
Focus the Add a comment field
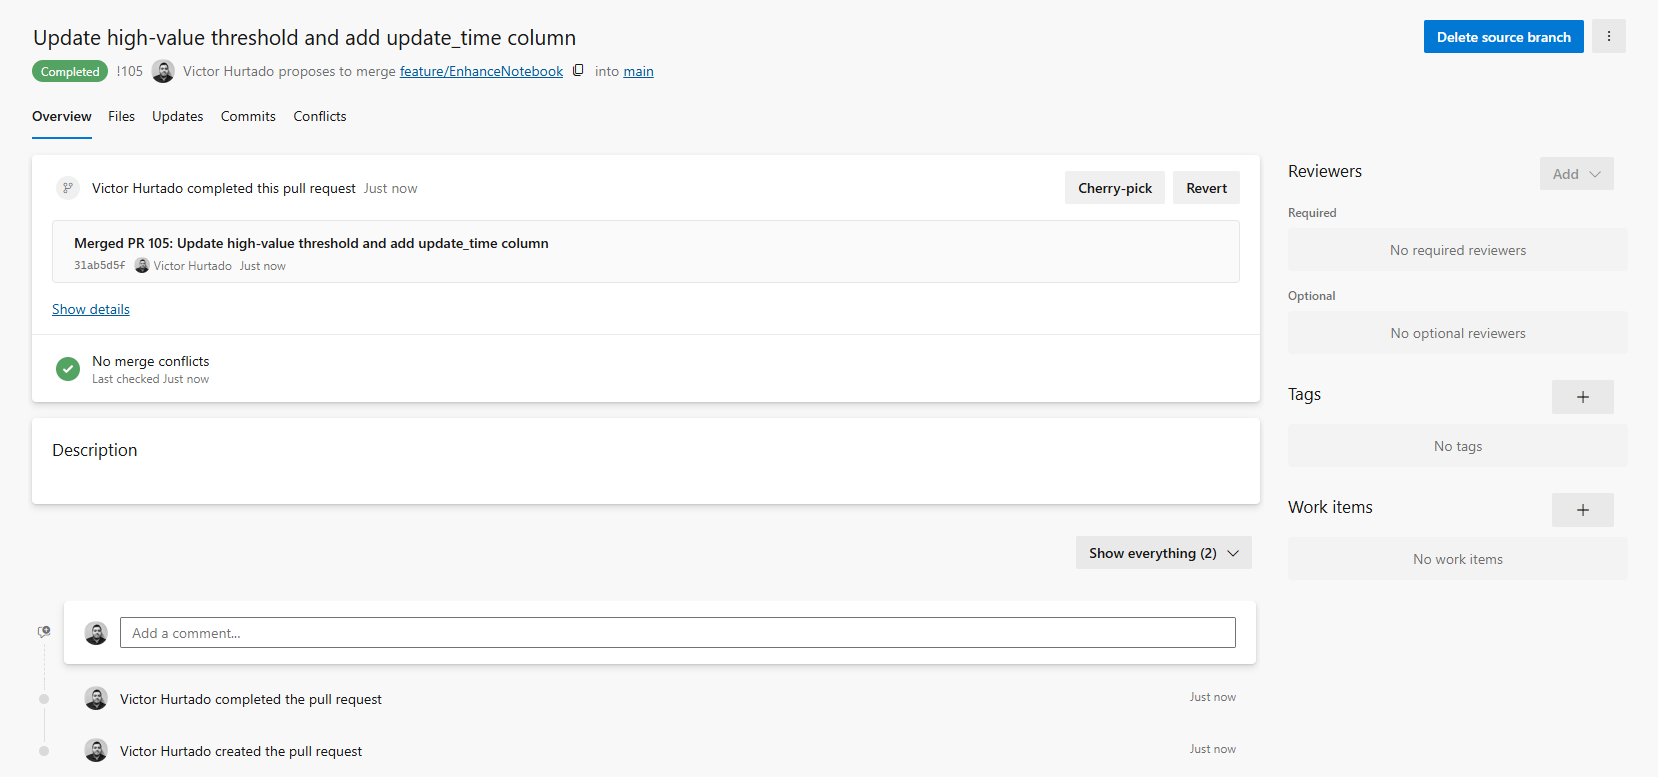tap(677, 633)
